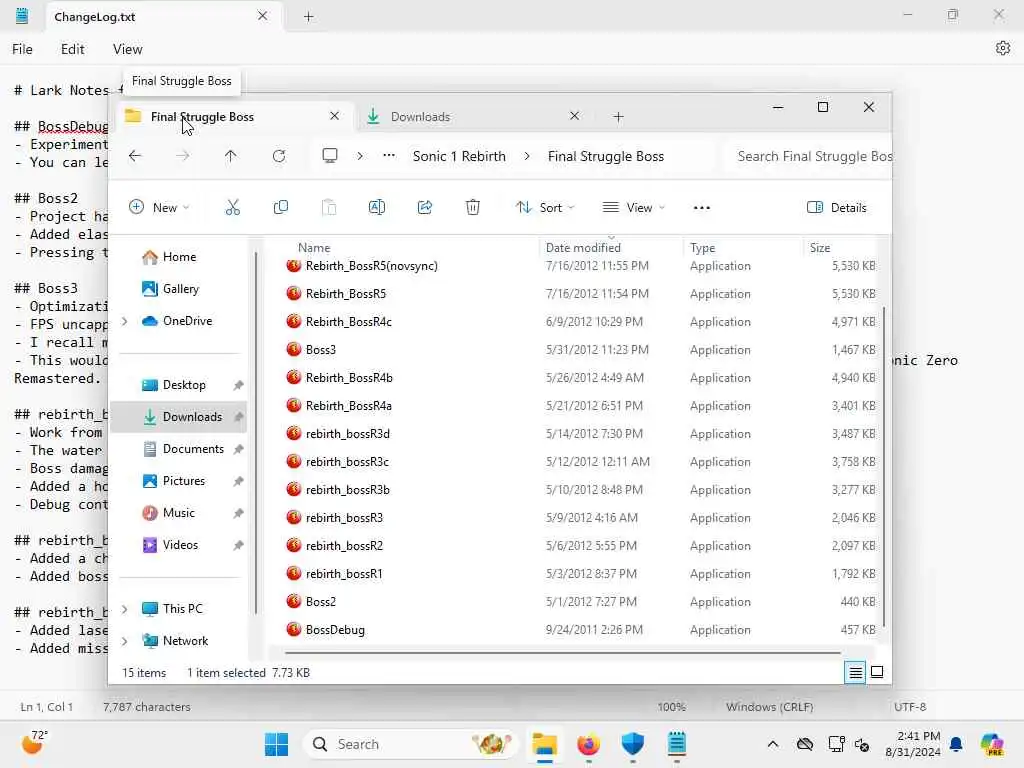This screenshot has height=768, width=1024.
Task: Sort files by Type column header
Action: click(x=703, y=248)
